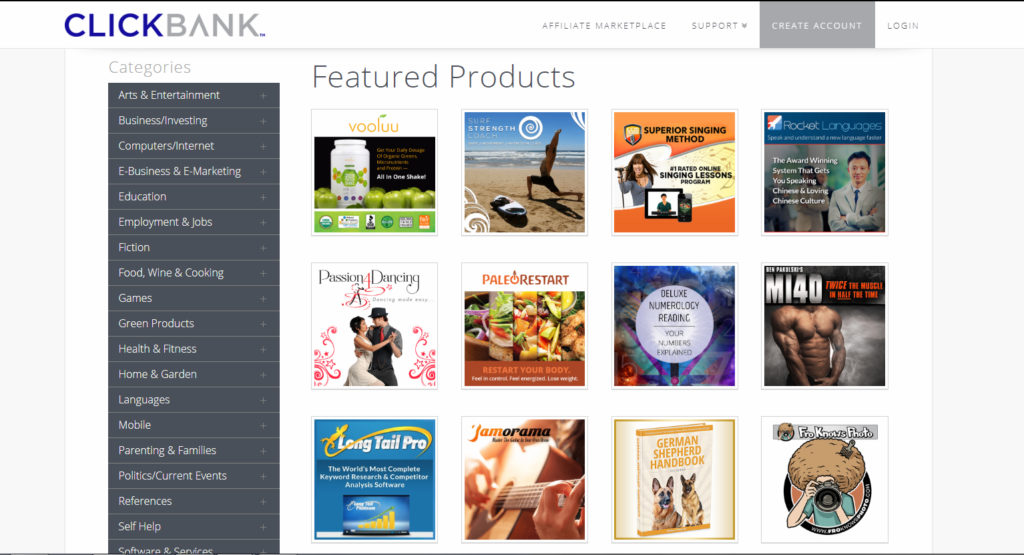Open the Jamorama guitar product tile
Screen dimensions: 1024x555
[x=524, y=479]
